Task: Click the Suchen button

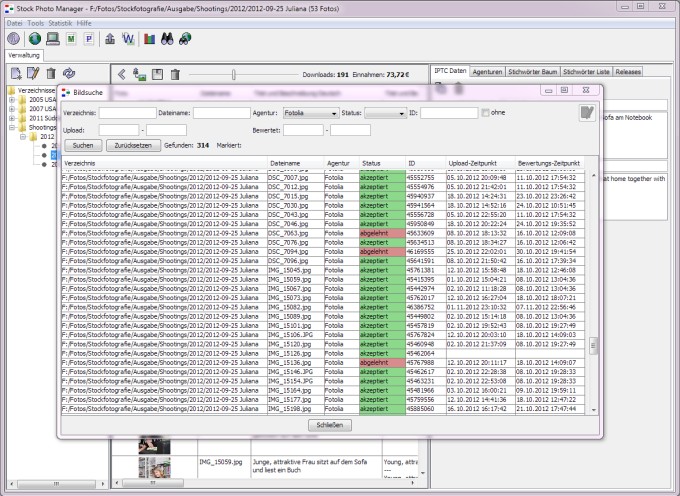Action: [83, 145]
